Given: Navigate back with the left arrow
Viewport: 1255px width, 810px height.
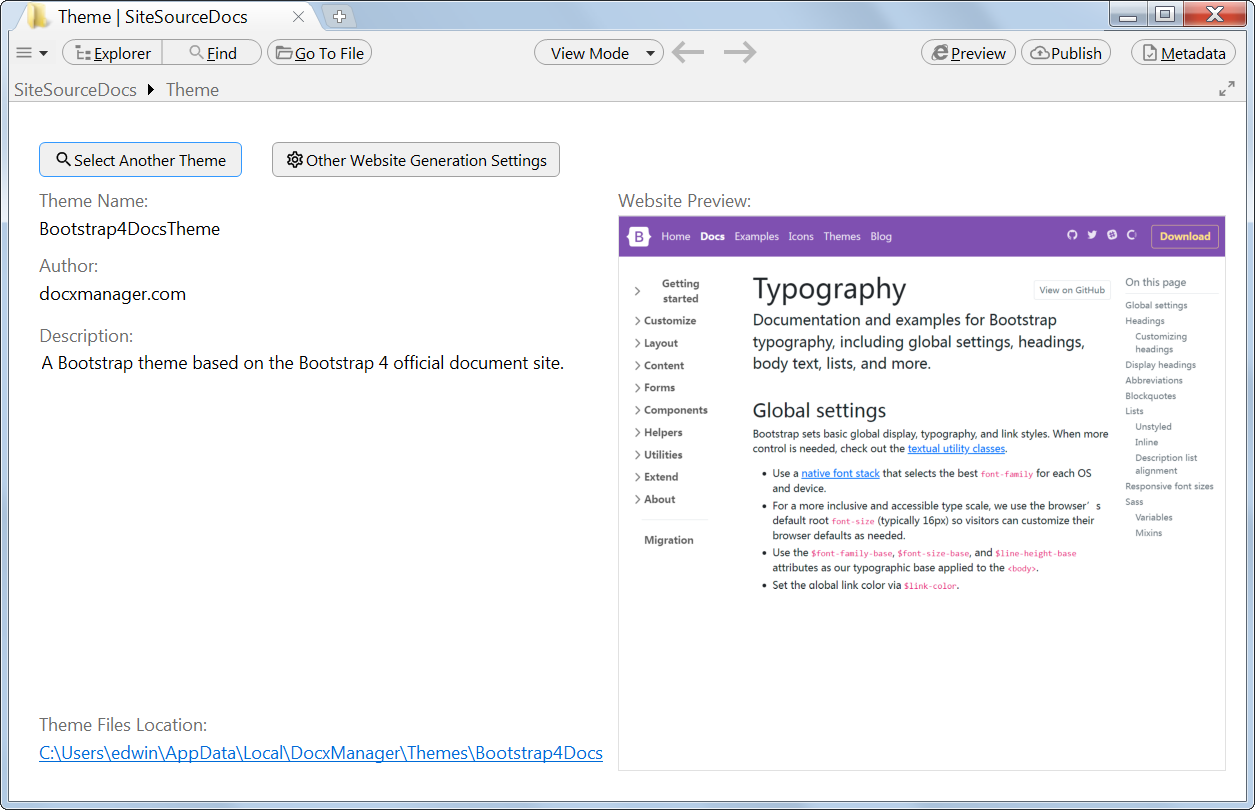Looking at the screenshot, I should (x=688, y=53).
